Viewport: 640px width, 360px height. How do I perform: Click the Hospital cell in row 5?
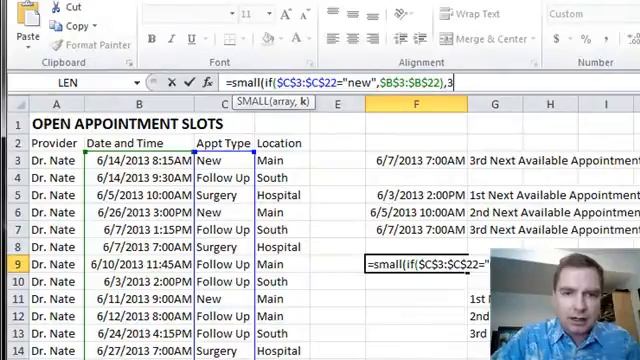coord(282,195)
